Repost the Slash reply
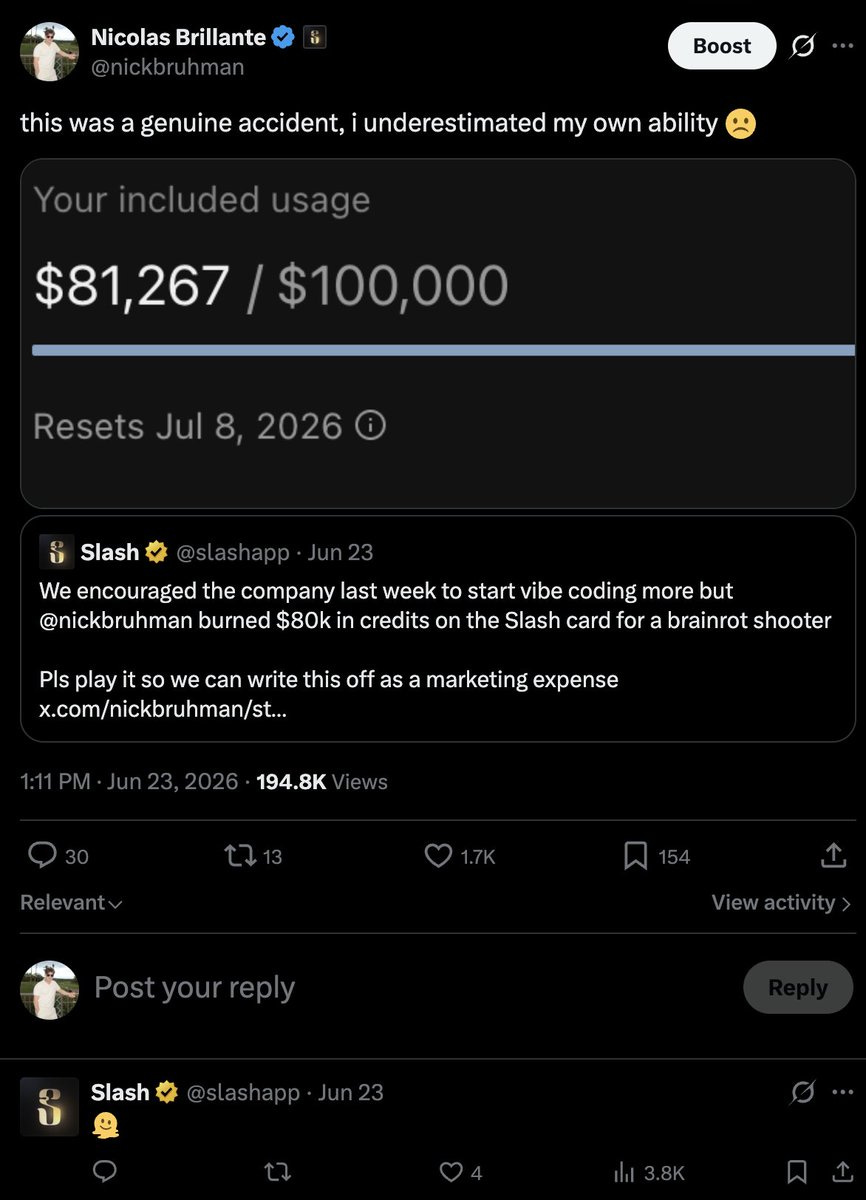Screen dimensions: 866x1200 click(279, 1171)
